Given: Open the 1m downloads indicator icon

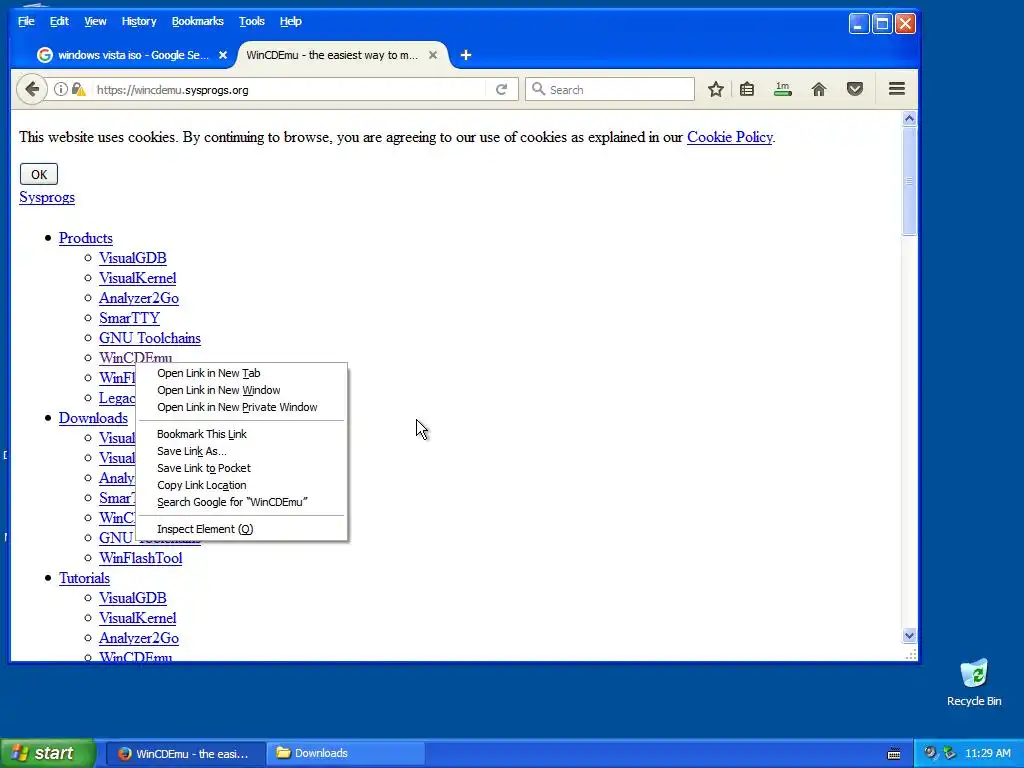Looking at the screenshot, I should [782, 89].
